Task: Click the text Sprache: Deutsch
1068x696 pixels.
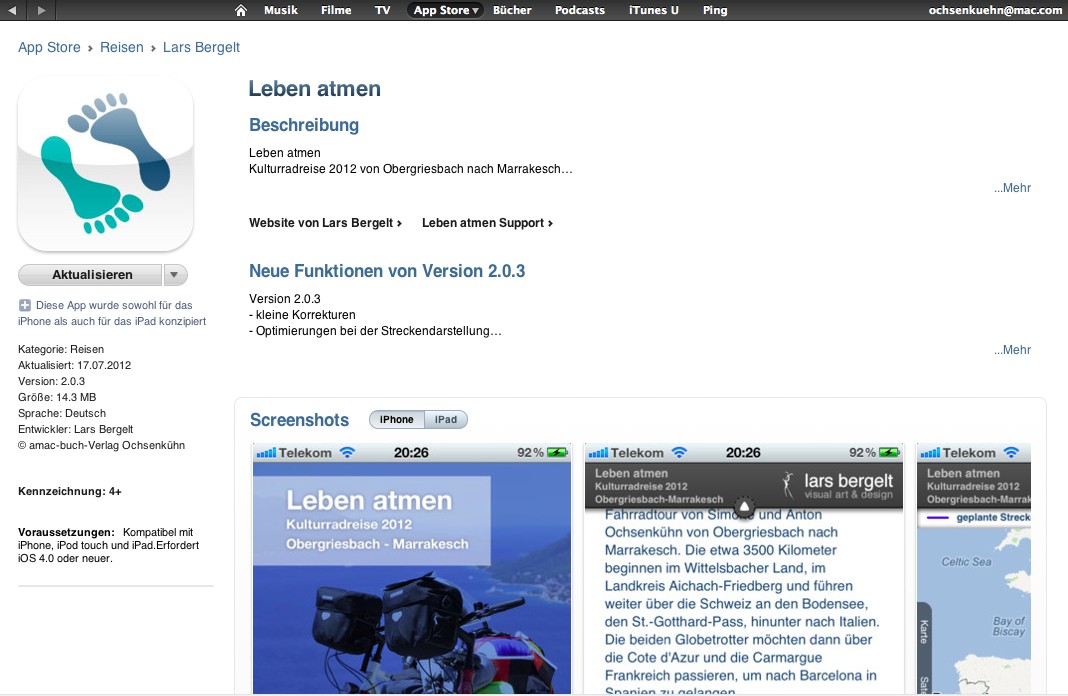Action: point(62,413)
